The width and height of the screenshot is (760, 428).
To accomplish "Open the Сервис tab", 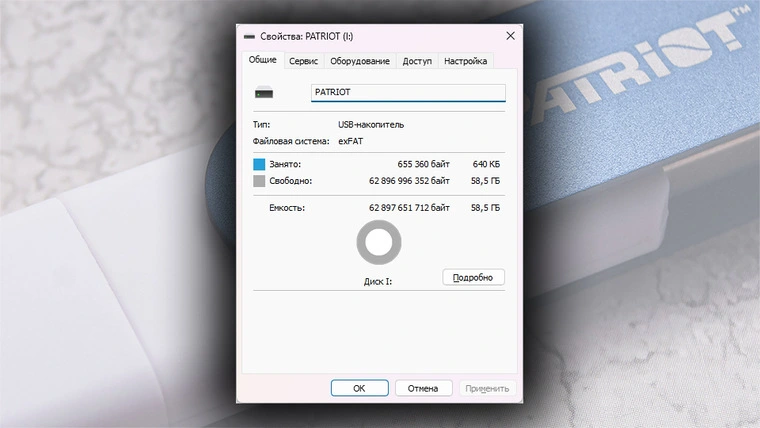I will click(x=303, y=61).
